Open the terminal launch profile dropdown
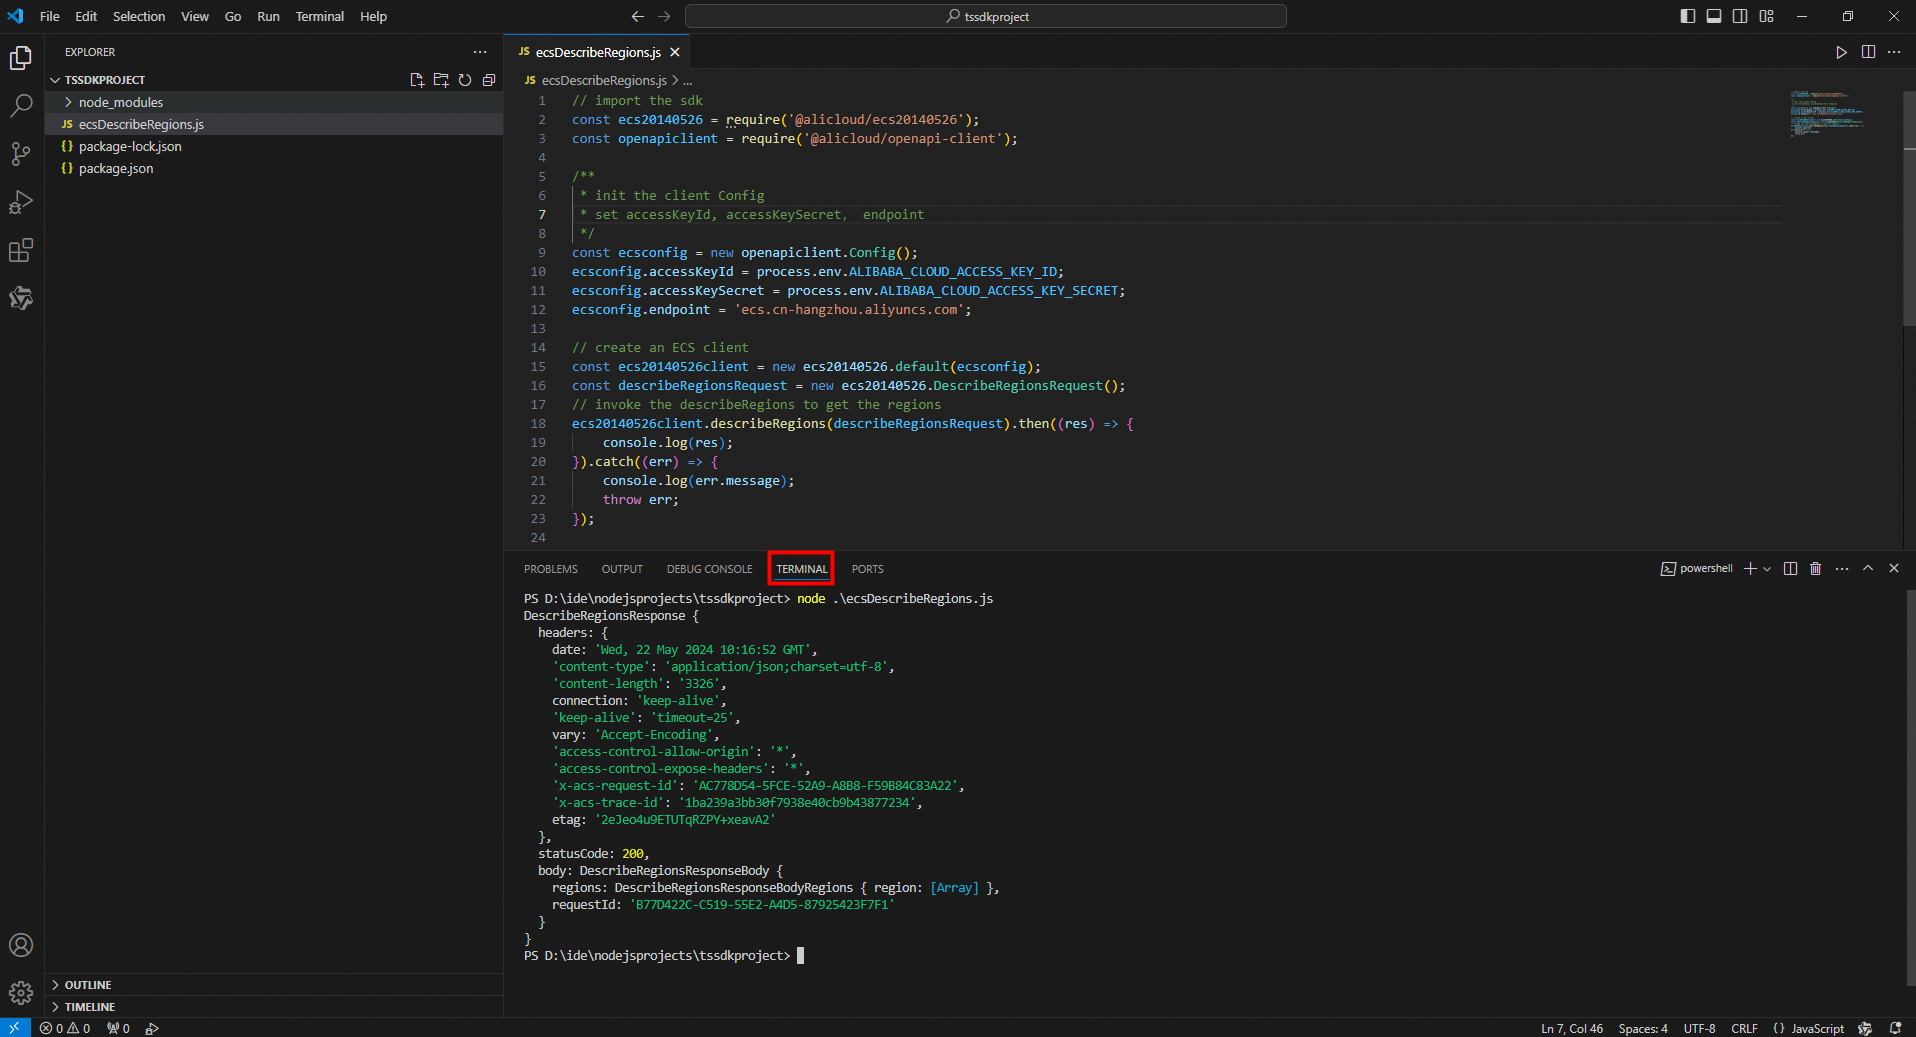Image resolution: width=1916 pixels, height=1037 pixels. coord(1767,568)
